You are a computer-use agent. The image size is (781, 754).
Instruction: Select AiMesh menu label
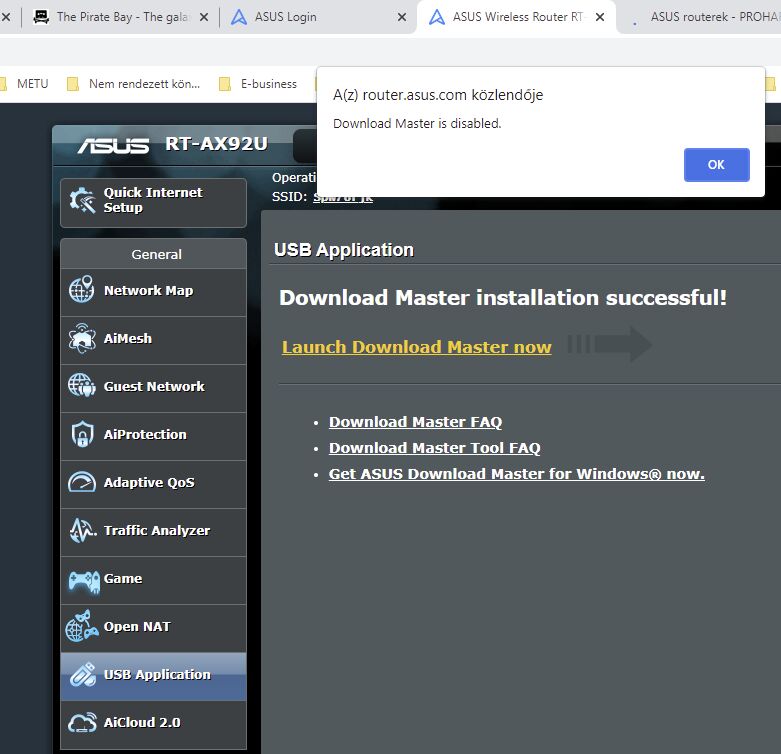128,338
